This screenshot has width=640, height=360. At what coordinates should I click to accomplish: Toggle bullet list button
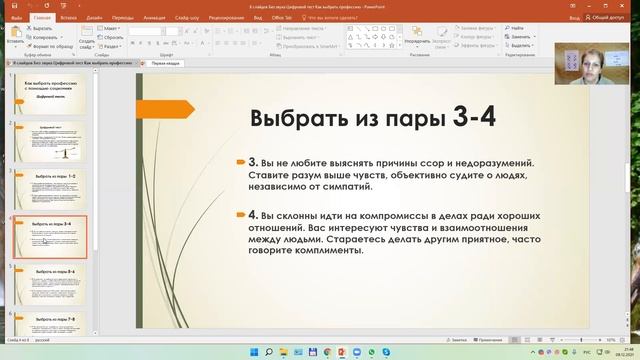(x=218, y=31)
